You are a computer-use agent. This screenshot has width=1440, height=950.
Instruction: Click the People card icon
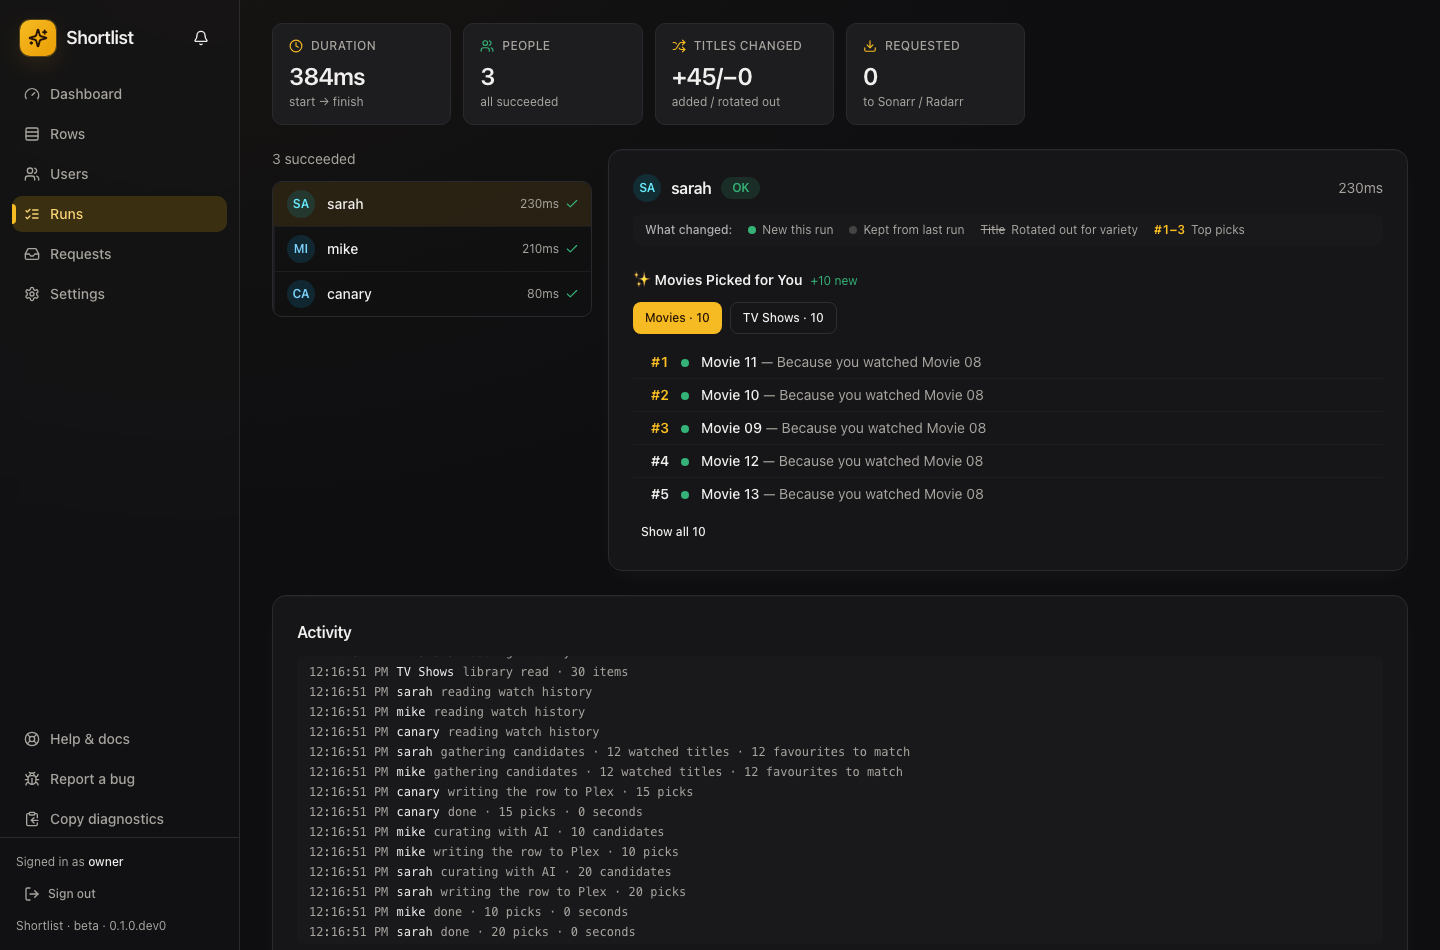click(x=487, y=46)
